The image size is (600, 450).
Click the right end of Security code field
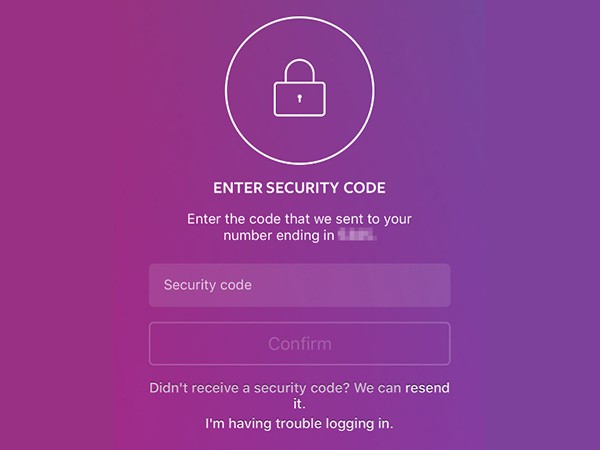(436, 285)
